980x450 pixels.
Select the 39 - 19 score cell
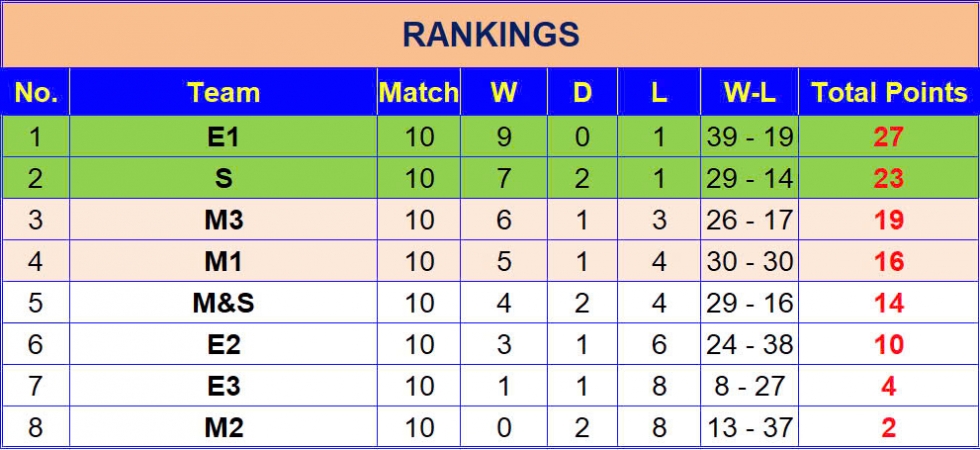749,137
